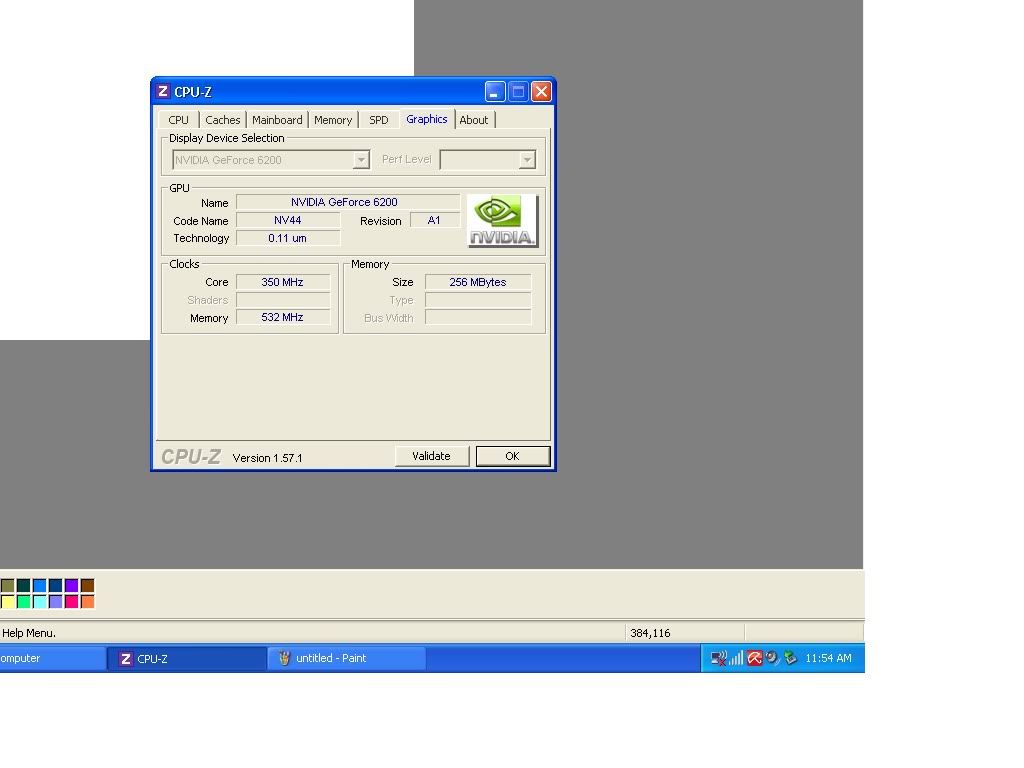Screen dimensions: 1024x768
Task: Click the 11:54 AM system clock
Action: point(828,658)
